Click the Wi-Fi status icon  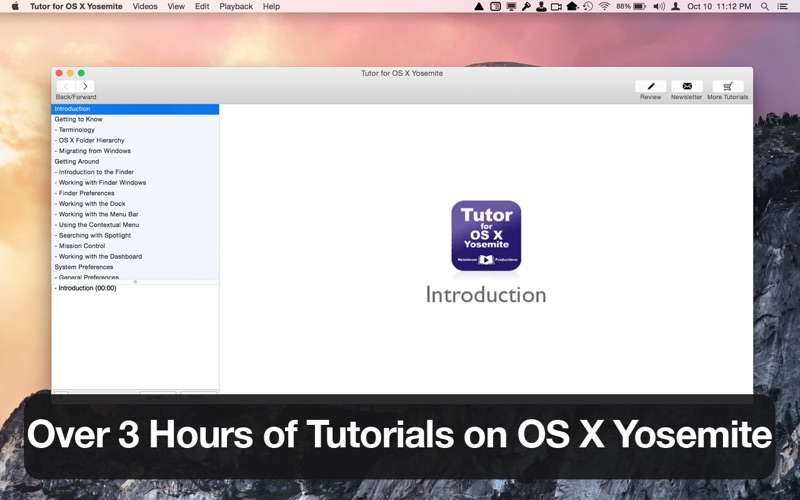(x=605, y=6)
